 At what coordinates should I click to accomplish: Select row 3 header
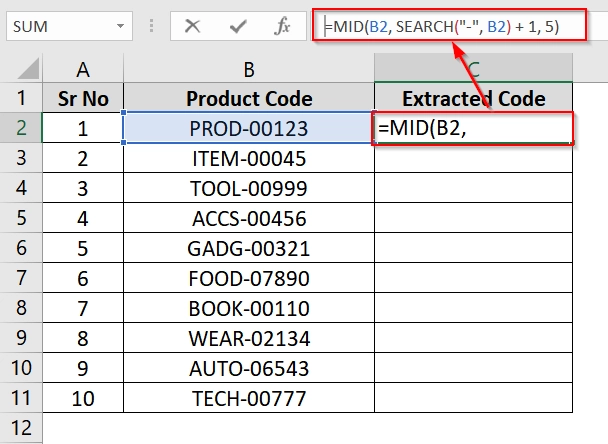pos(21,158)
